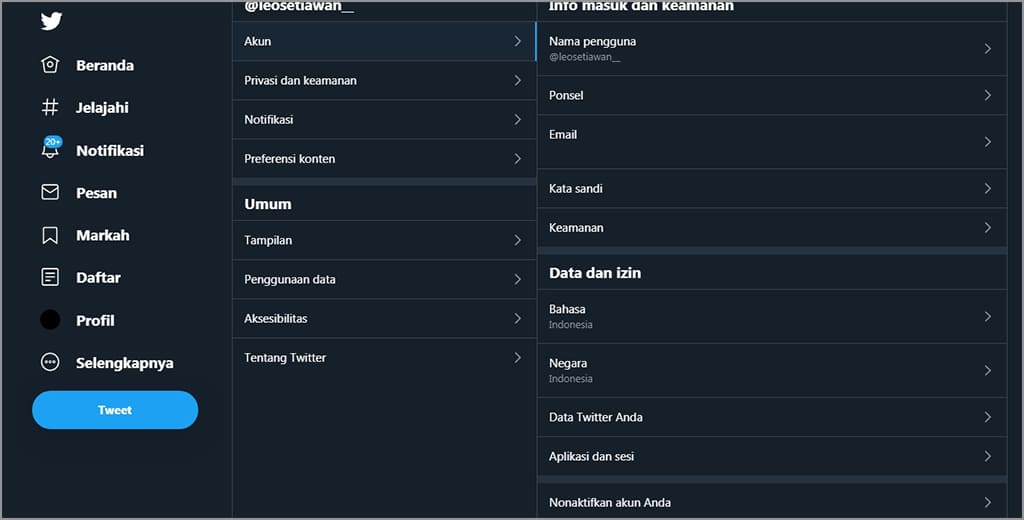Click the Jelajahi hashtag icon
This screenshot has width=1024, height=520.
(x=50, y=107)
